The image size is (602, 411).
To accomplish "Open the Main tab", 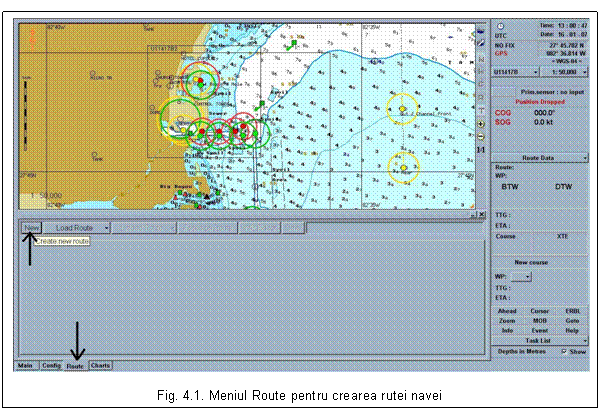I will (x=25, y=366).
